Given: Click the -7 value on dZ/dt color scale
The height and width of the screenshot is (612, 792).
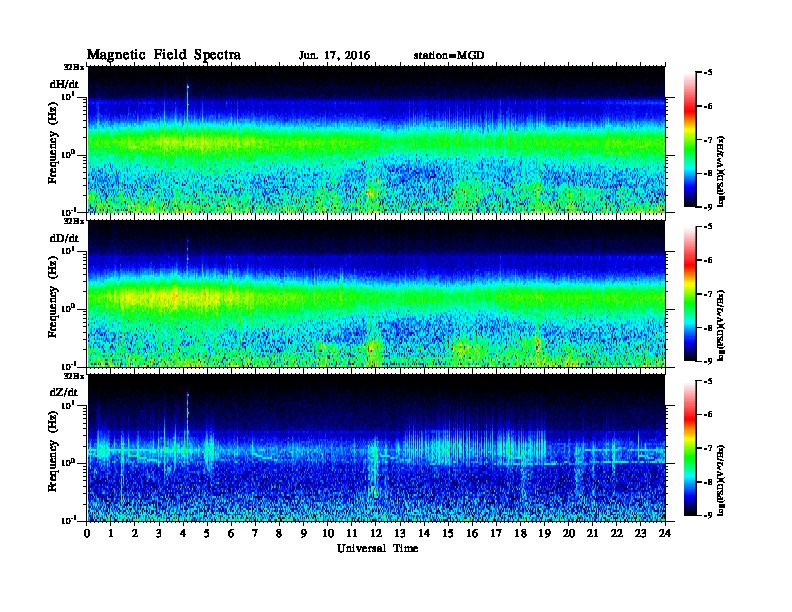Looking at the screenshot, I should coord(708,448).
